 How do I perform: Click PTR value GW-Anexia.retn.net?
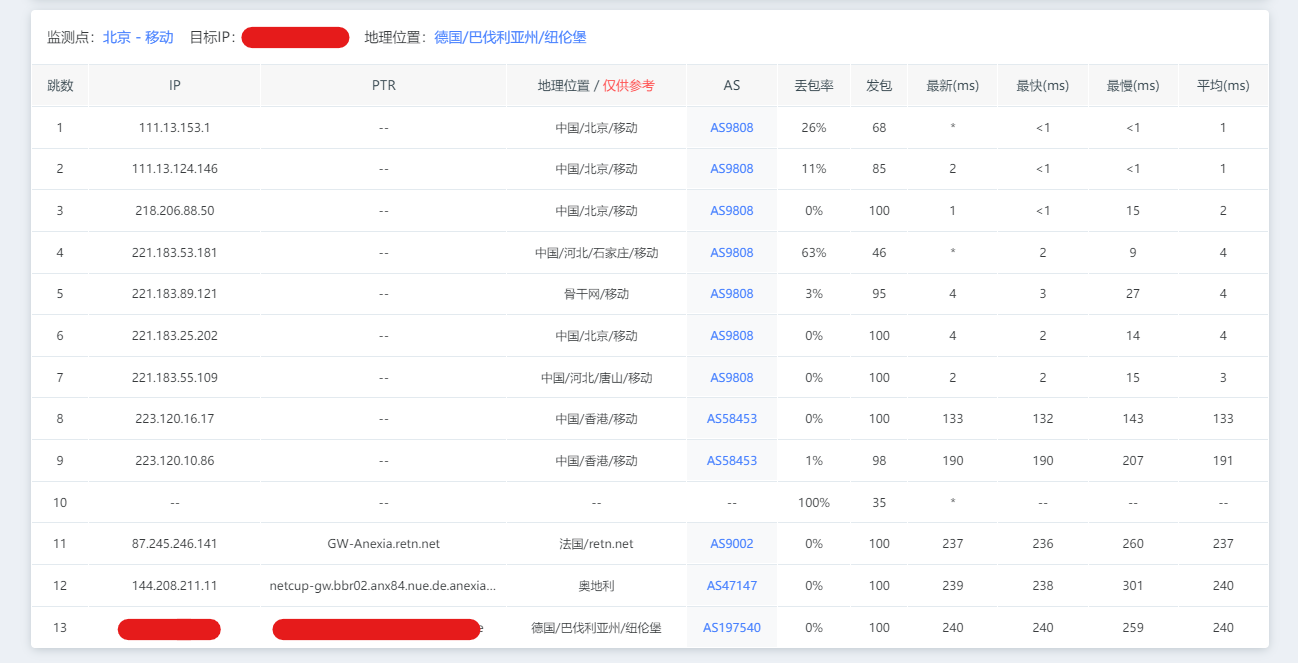(x=384, y=544)
